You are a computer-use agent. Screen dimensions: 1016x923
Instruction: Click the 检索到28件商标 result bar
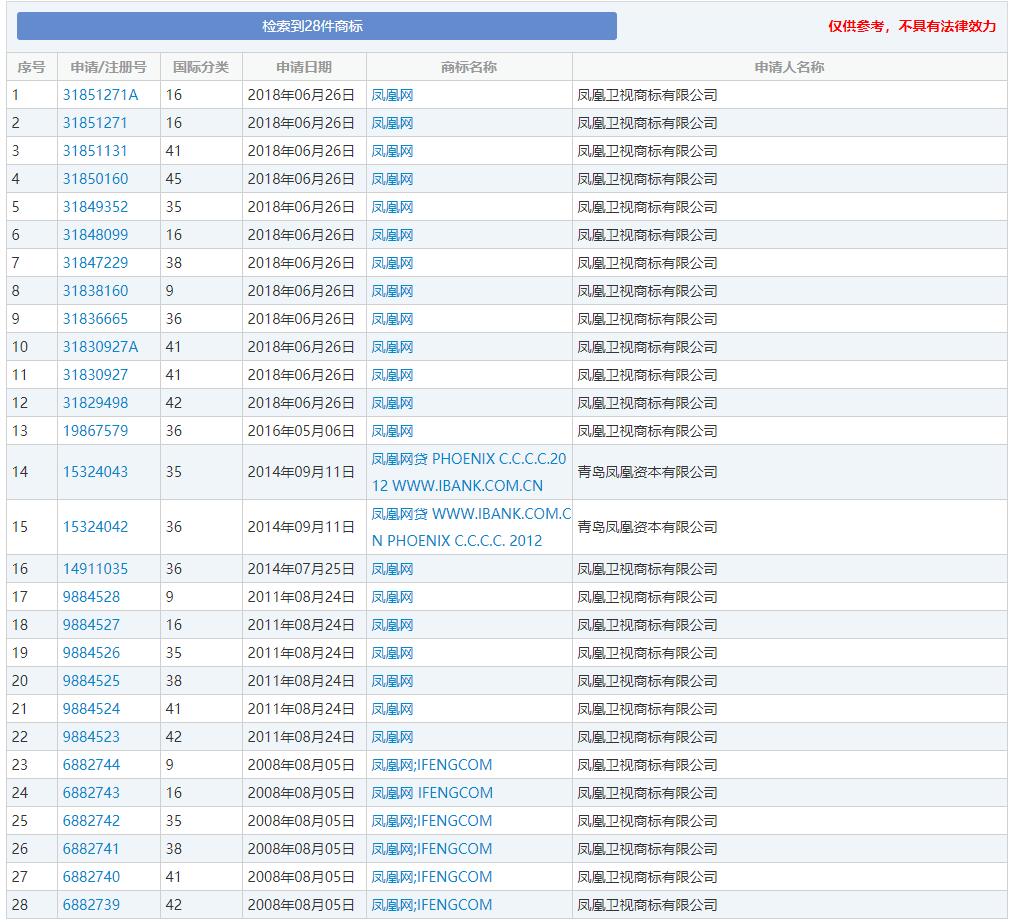(x=317, y=26)
